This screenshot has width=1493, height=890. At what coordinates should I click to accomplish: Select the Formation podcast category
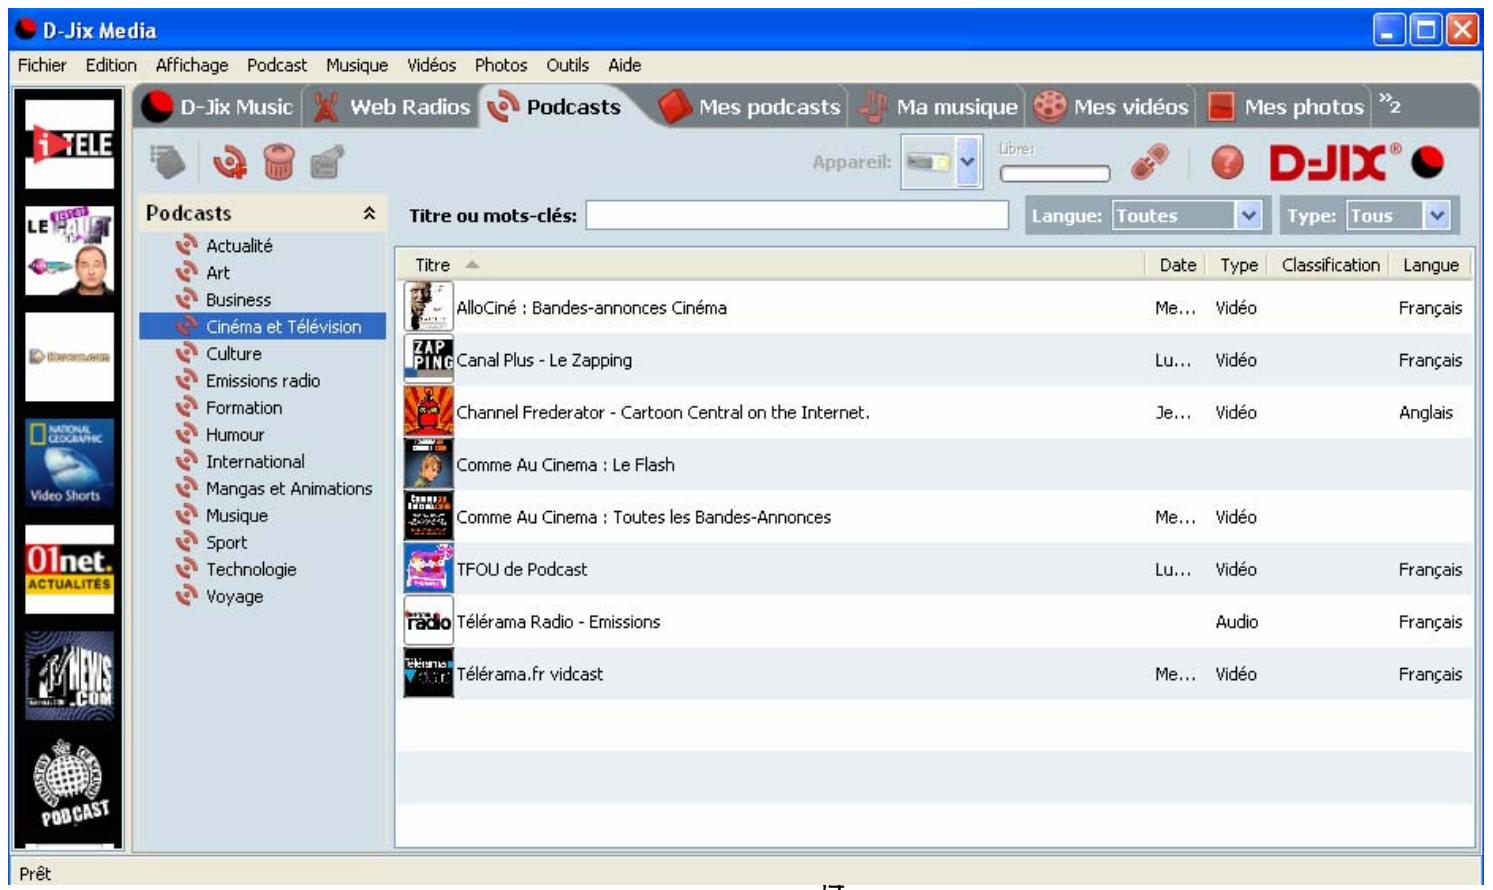tap(244, 407)
